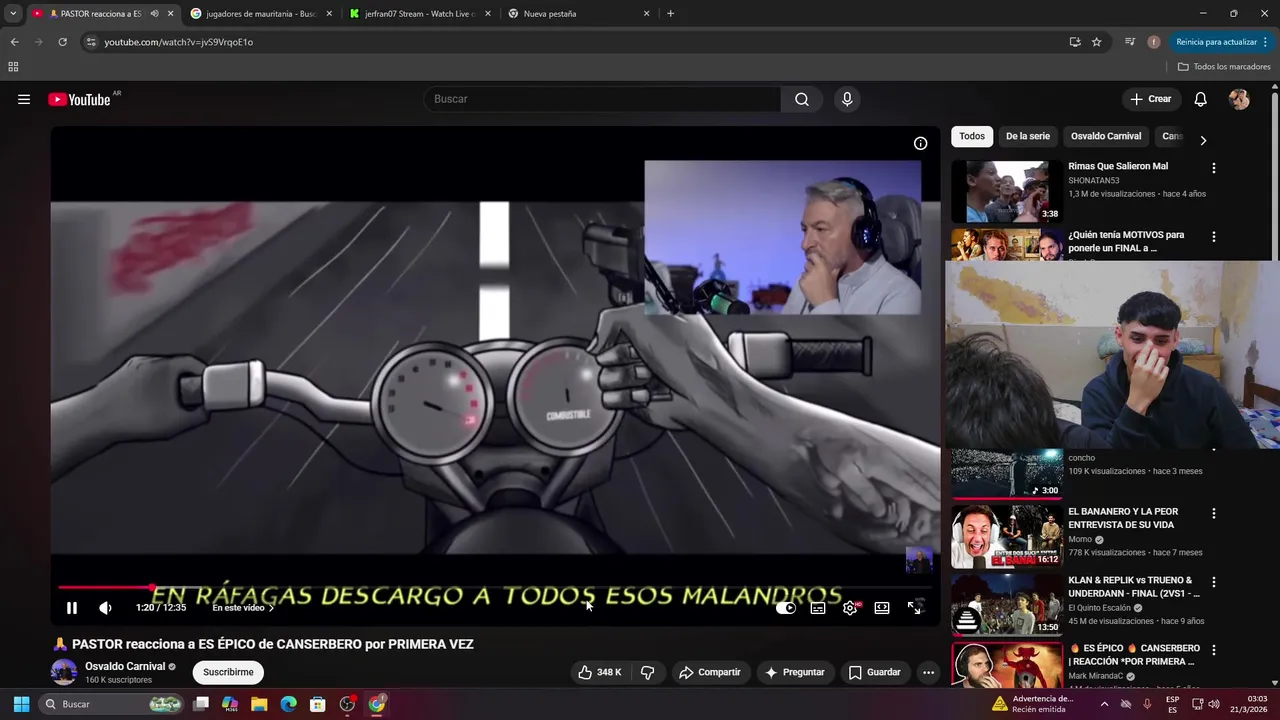Dislike the video
Viewport: 1280px width, 720px height.
click(648, 672)
